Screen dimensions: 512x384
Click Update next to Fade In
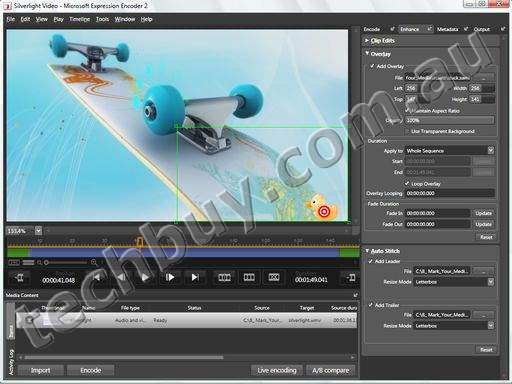pyautogui.click(x=483, y=213)
